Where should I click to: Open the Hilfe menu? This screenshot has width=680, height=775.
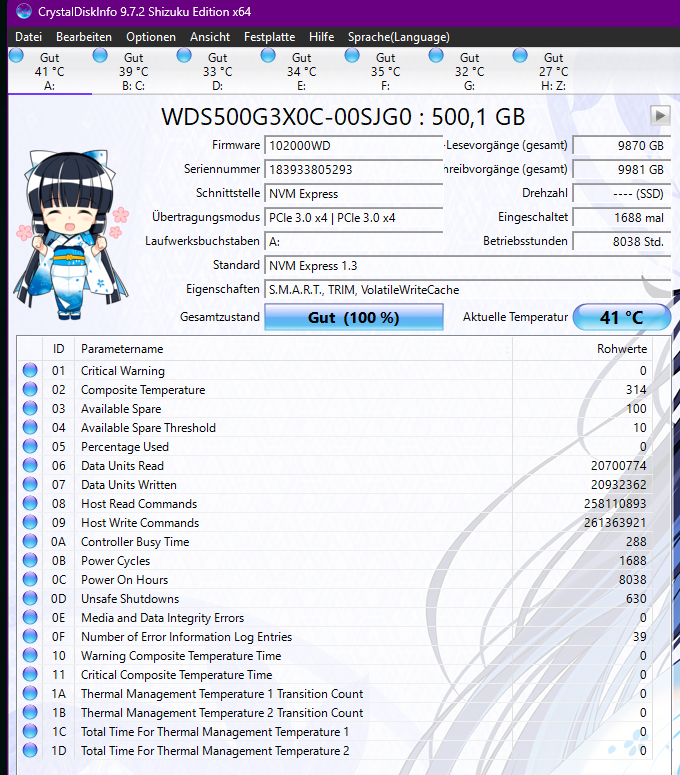(321, 37)
